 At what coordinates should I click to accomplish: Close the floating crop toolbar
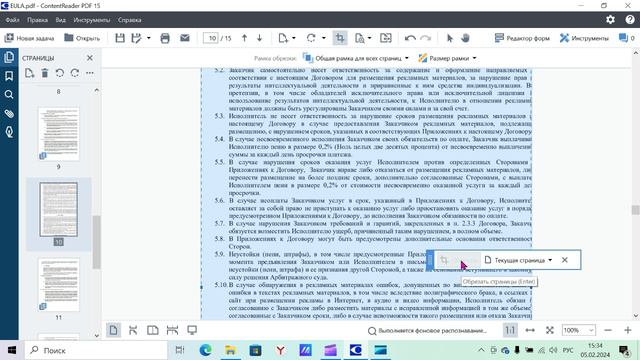point(564,260)
